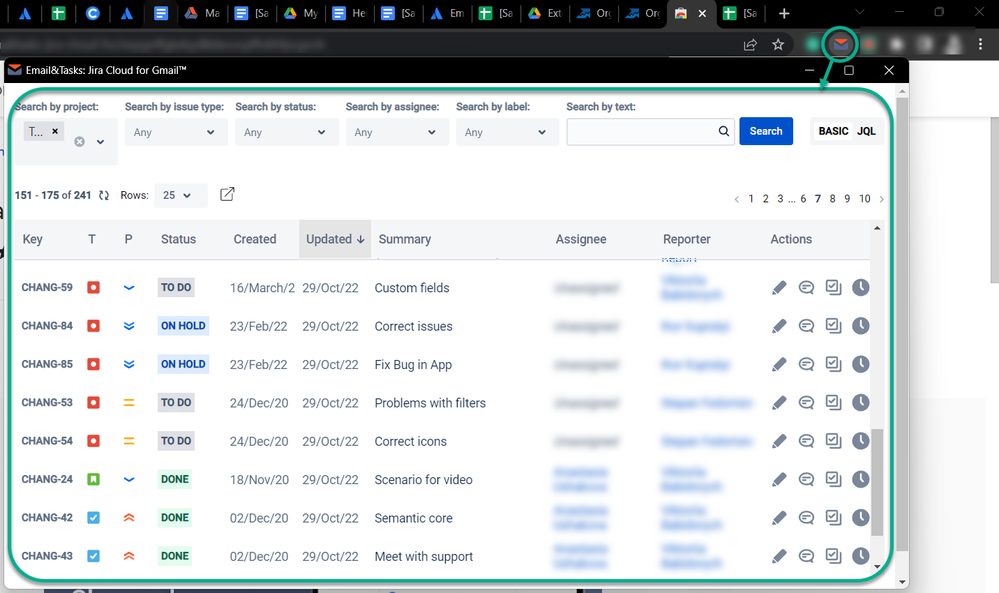Sort issues by Status column
The image size is (999, 593).
point(178,239)
